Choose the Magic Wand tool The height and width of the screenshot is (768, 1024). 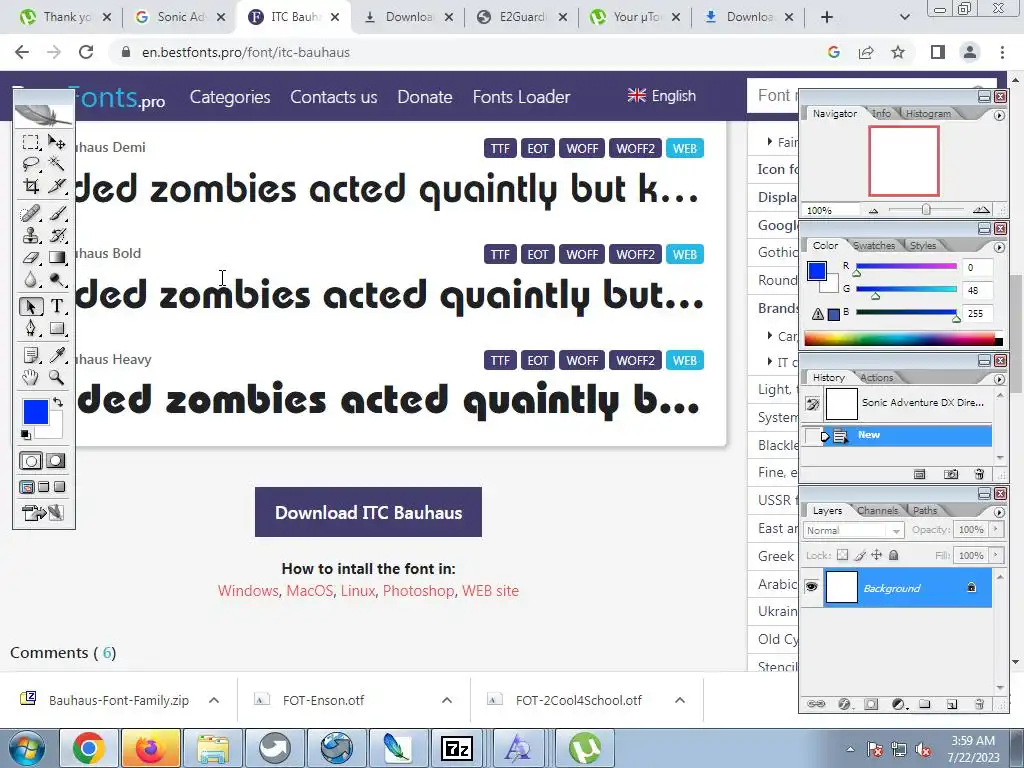tap(57, 164)
